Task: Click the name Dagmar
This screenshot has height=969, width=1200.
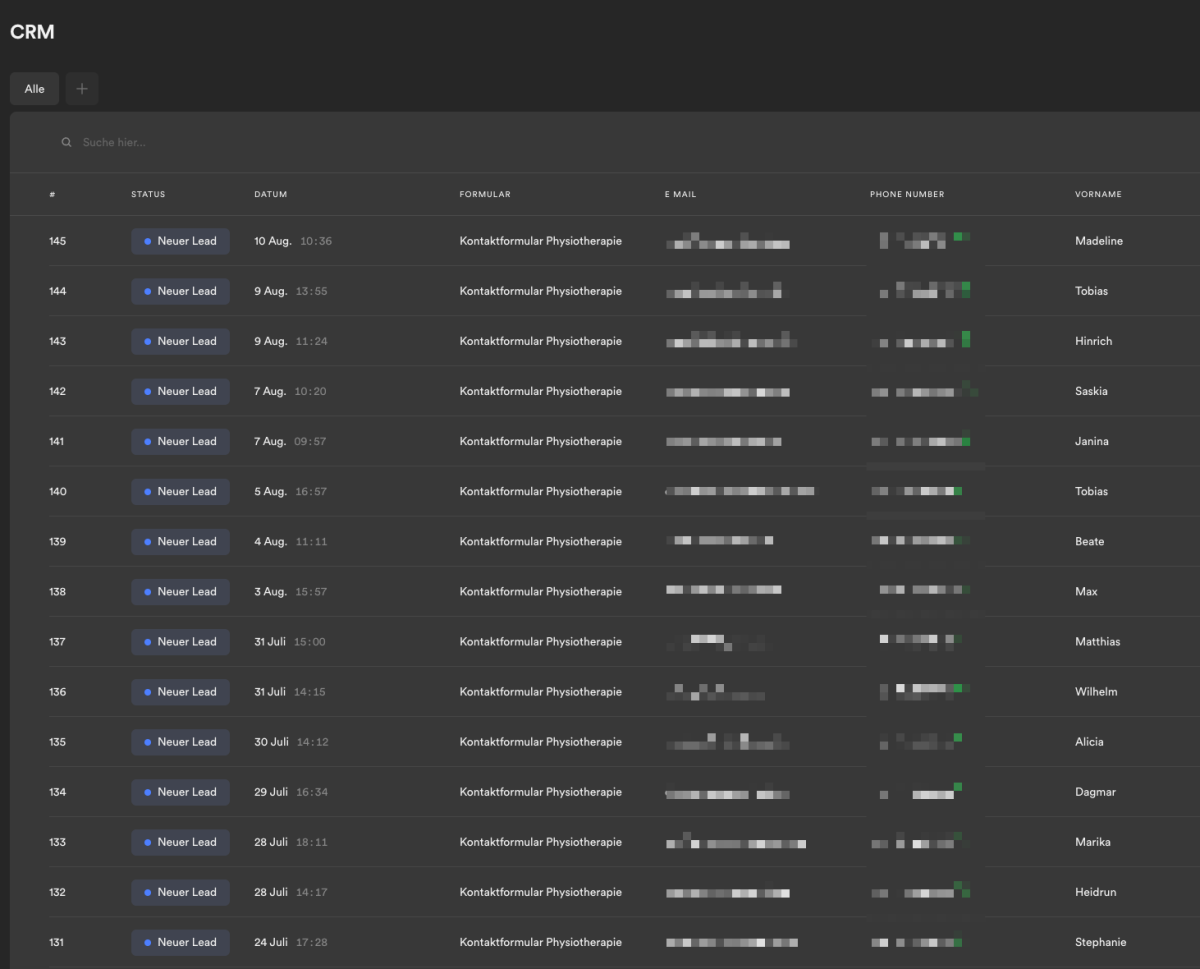Action: 1095,791
